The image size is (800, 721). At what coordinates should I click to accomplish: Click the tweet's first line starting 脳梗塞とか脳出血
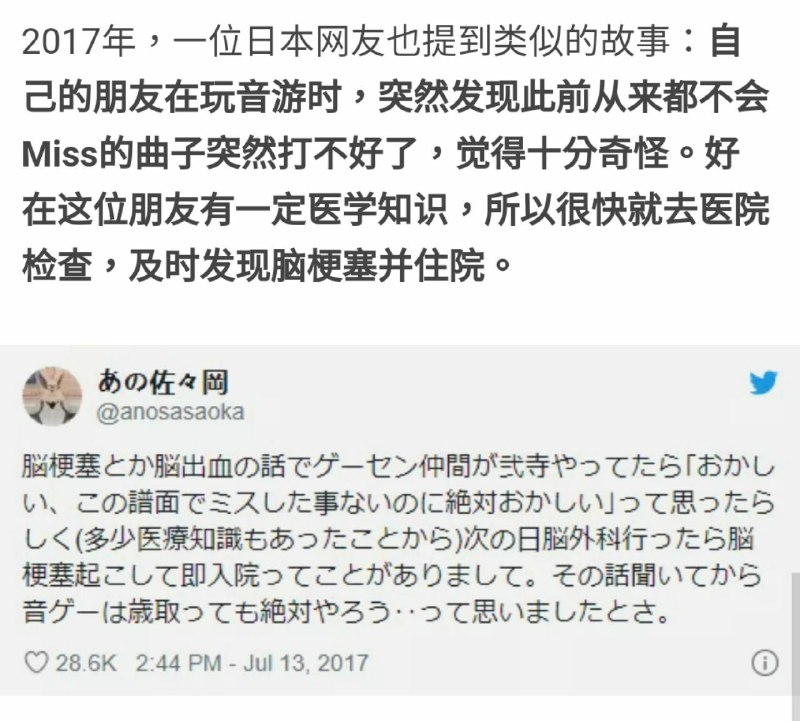coord(398,466)
